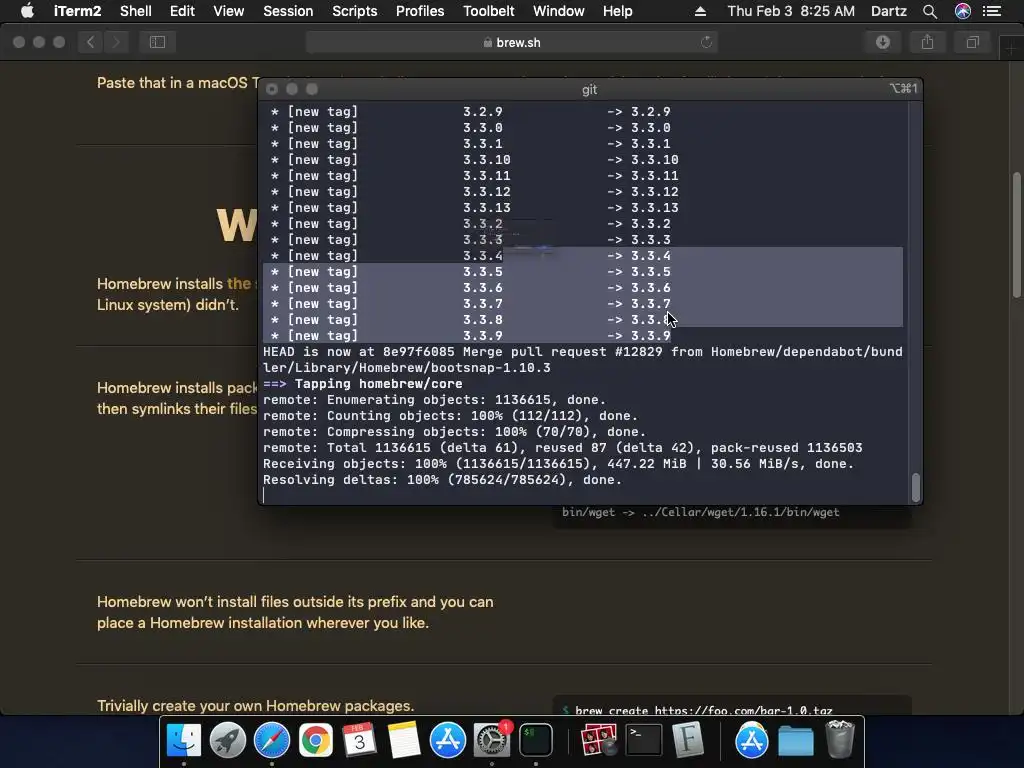Open the blue App Store icon left of System Preferences
Viewport: 1024px width, 768px height.
[447, 741]
